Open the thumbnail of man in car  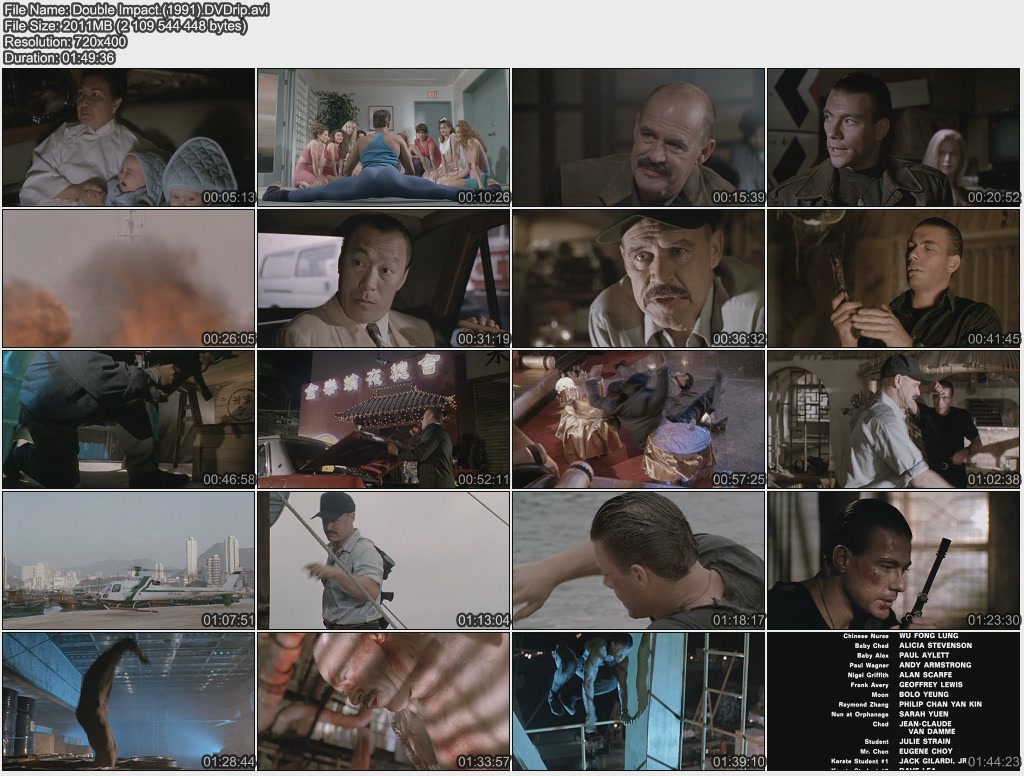click(384, 279)
